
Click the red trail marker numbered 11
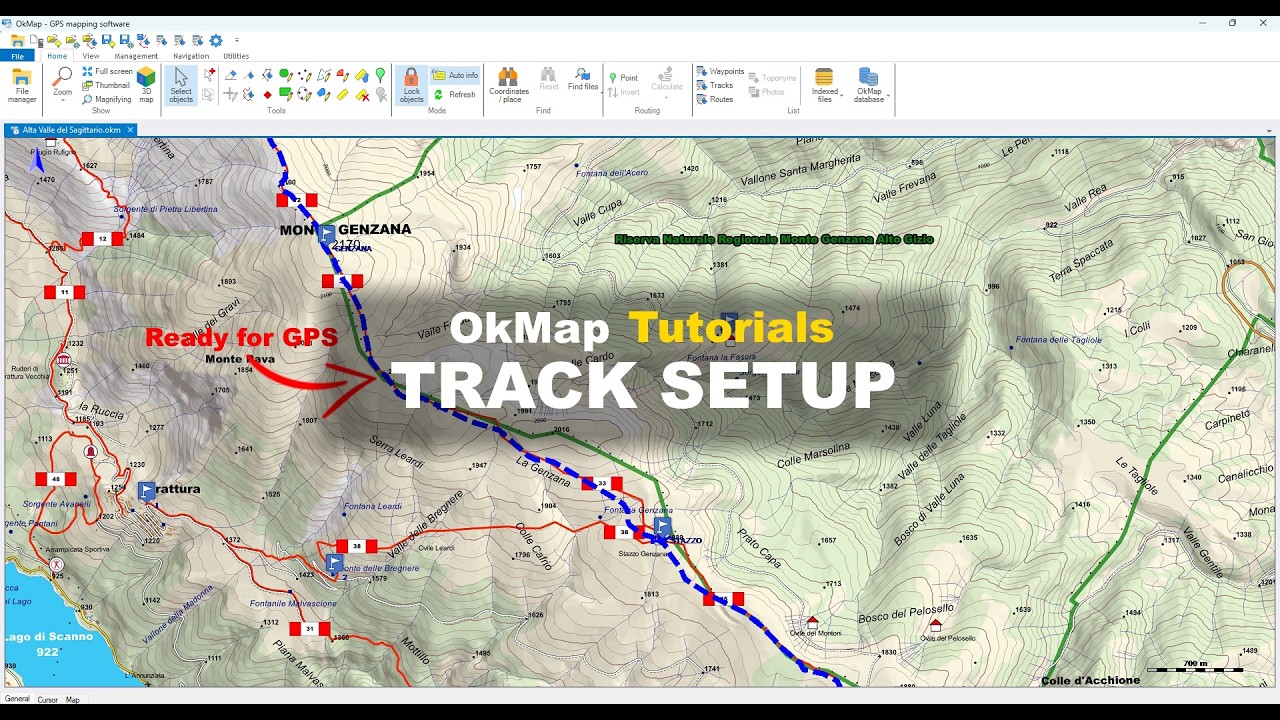pos(65,292)
